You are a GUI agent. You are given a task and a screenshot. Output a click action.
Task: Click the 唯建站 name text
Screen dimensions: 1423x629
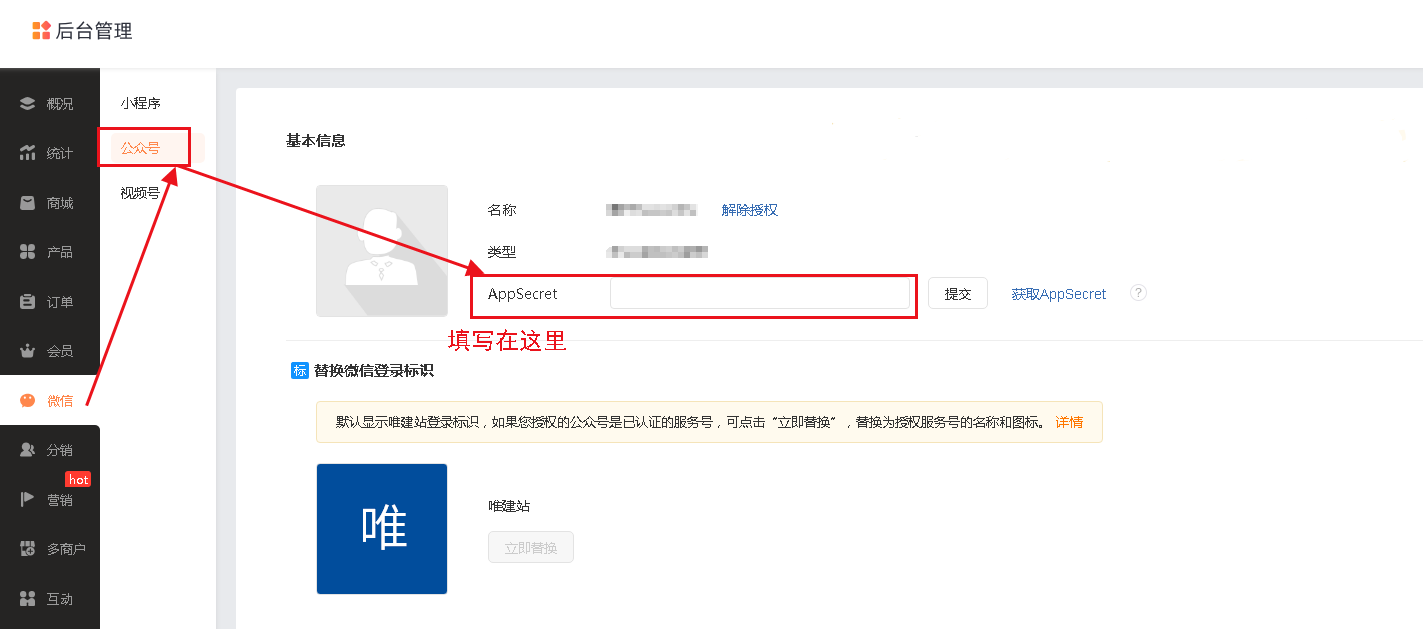click(x=509, y=506)
